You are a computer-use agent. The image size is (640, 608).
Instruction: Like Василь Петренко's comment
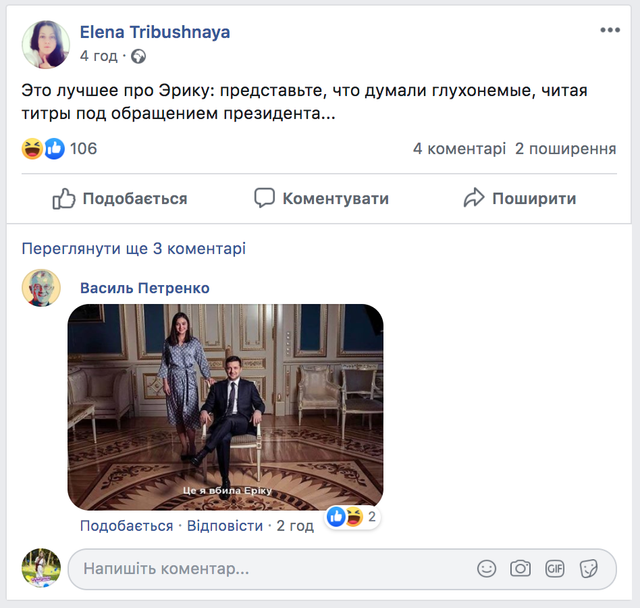click(x=126, y=525)
